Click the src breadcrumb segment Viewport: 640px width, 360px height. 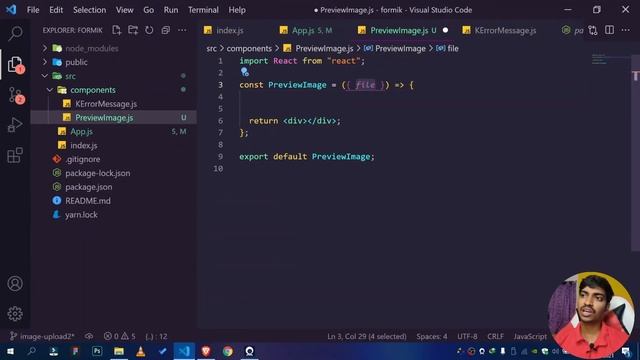(211, 49)
